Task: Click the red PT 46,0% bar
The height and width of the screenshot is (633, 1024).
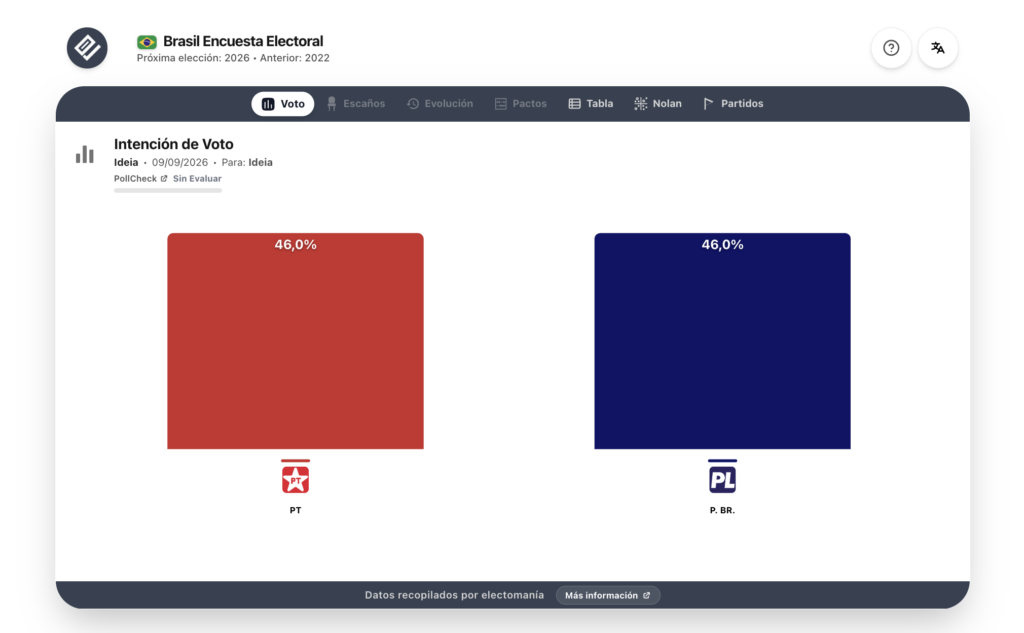Action: [x=295, y=341]
